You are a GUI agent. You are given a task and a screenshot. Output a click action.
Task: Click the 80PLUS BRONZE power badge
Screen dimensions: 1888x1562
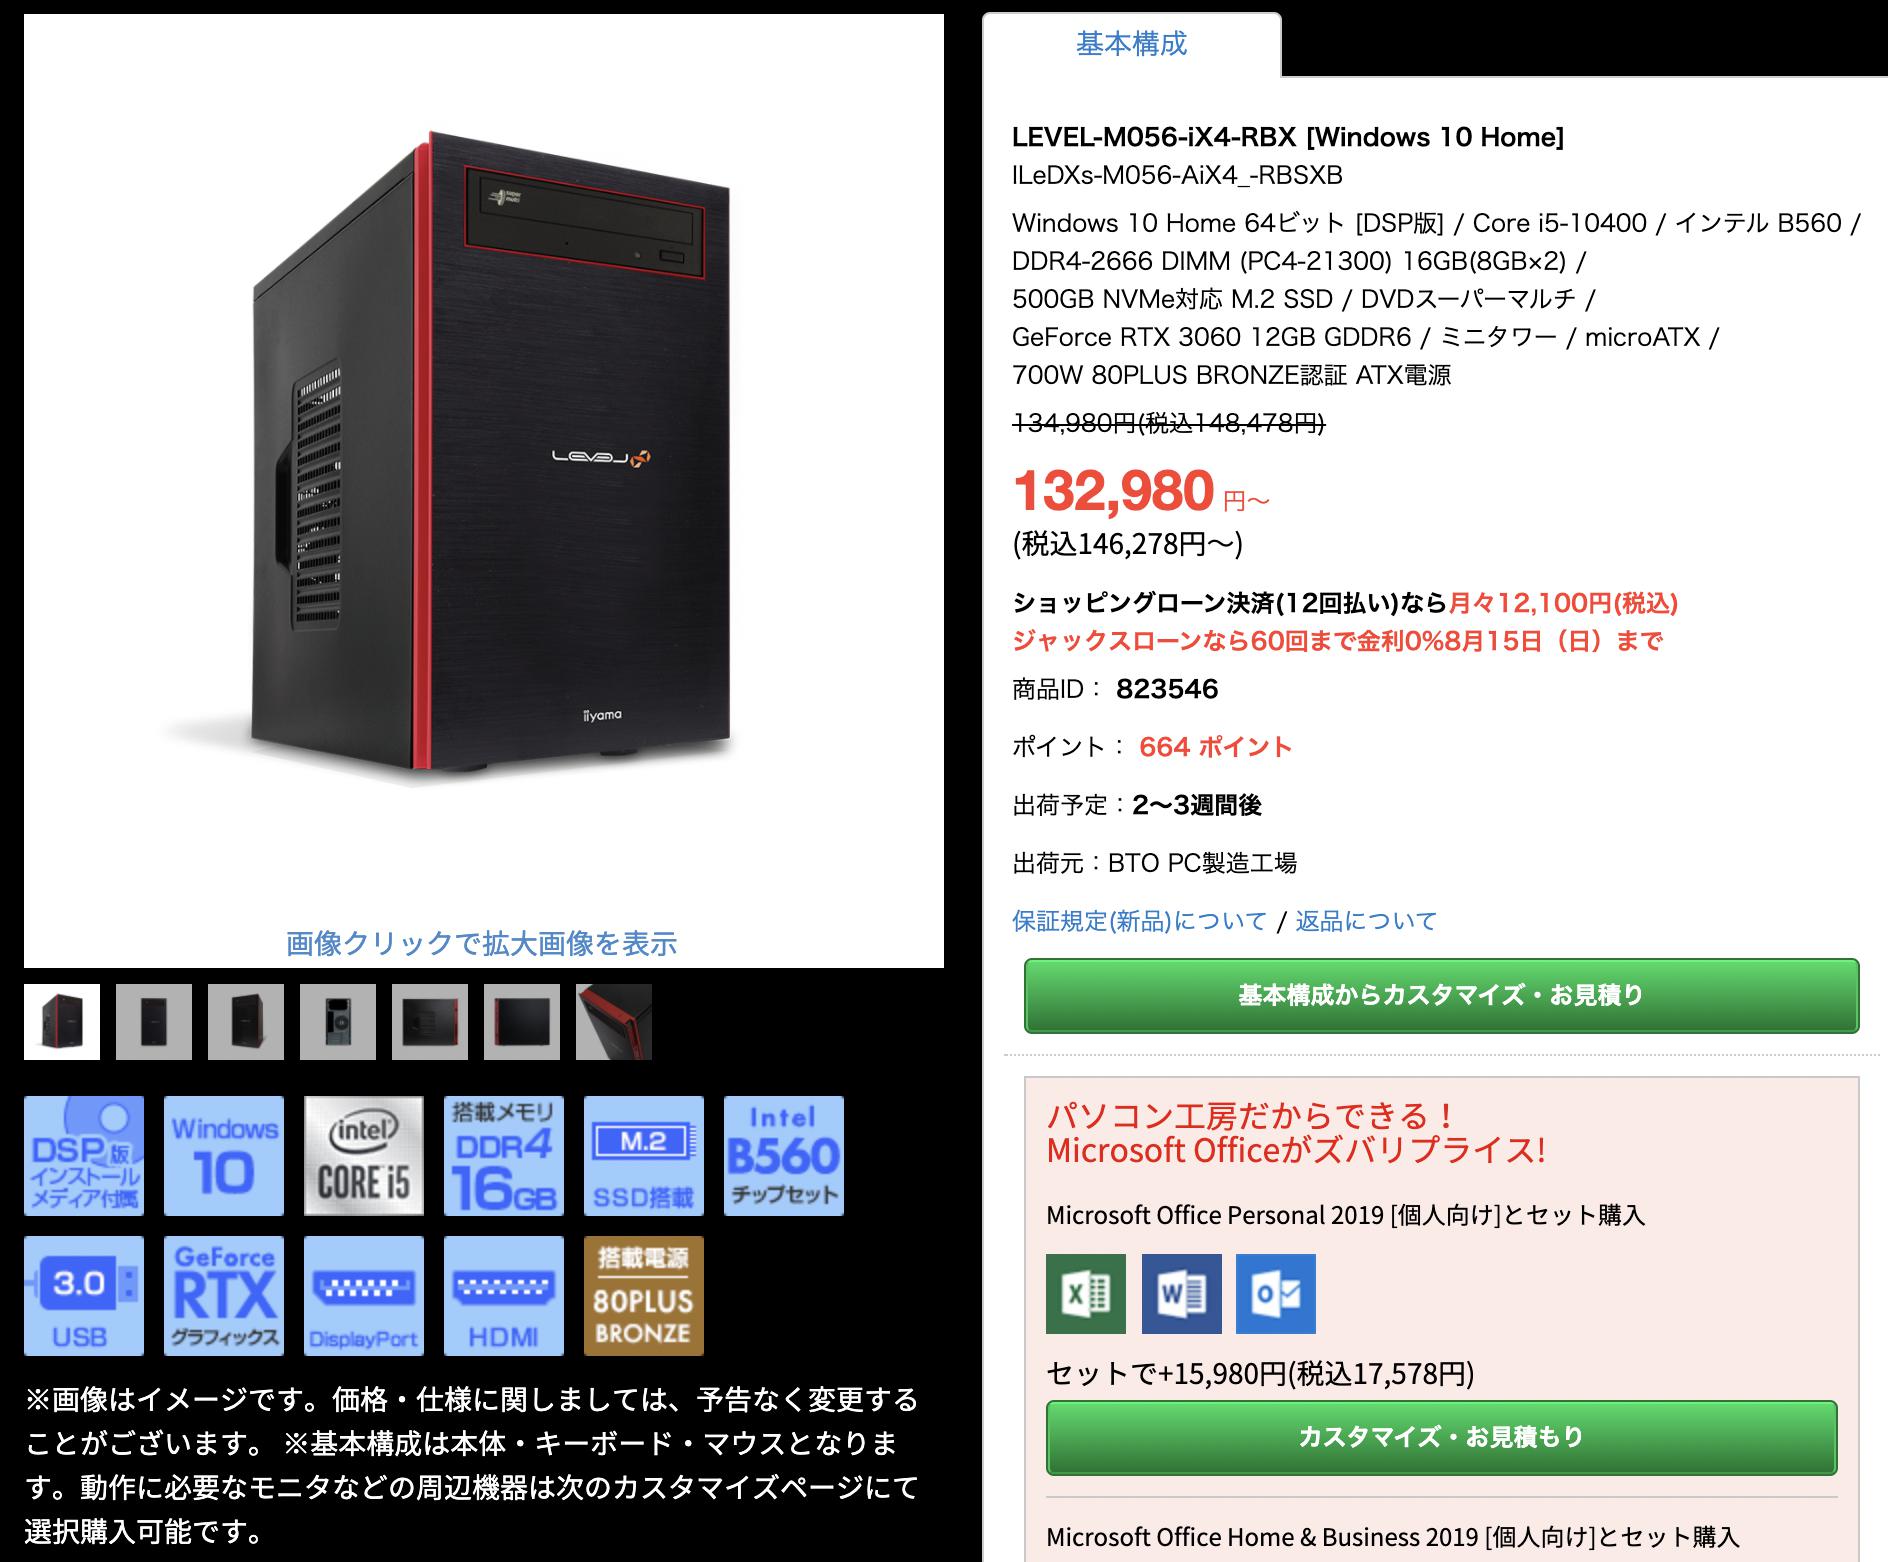[644, 1295]
